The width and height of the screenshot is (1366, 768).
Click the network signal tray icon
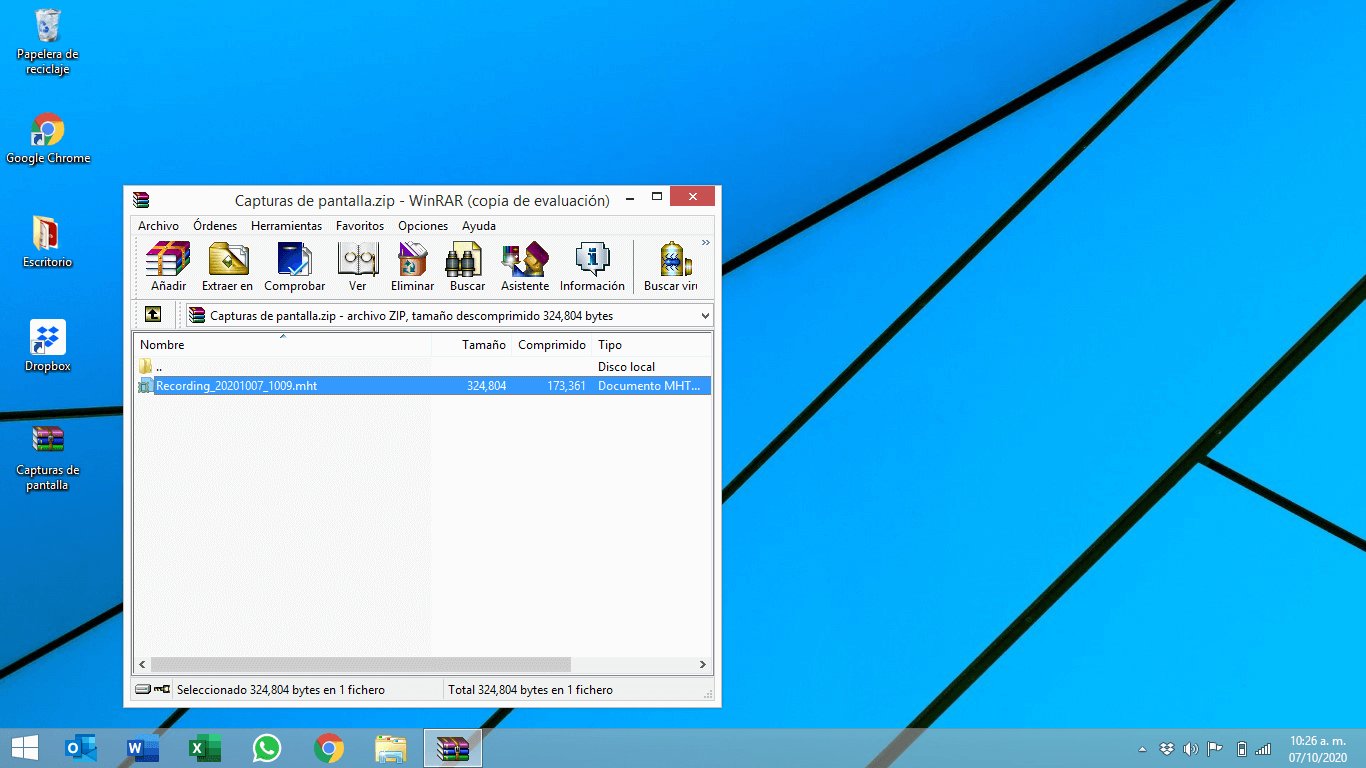(1263, 749)
